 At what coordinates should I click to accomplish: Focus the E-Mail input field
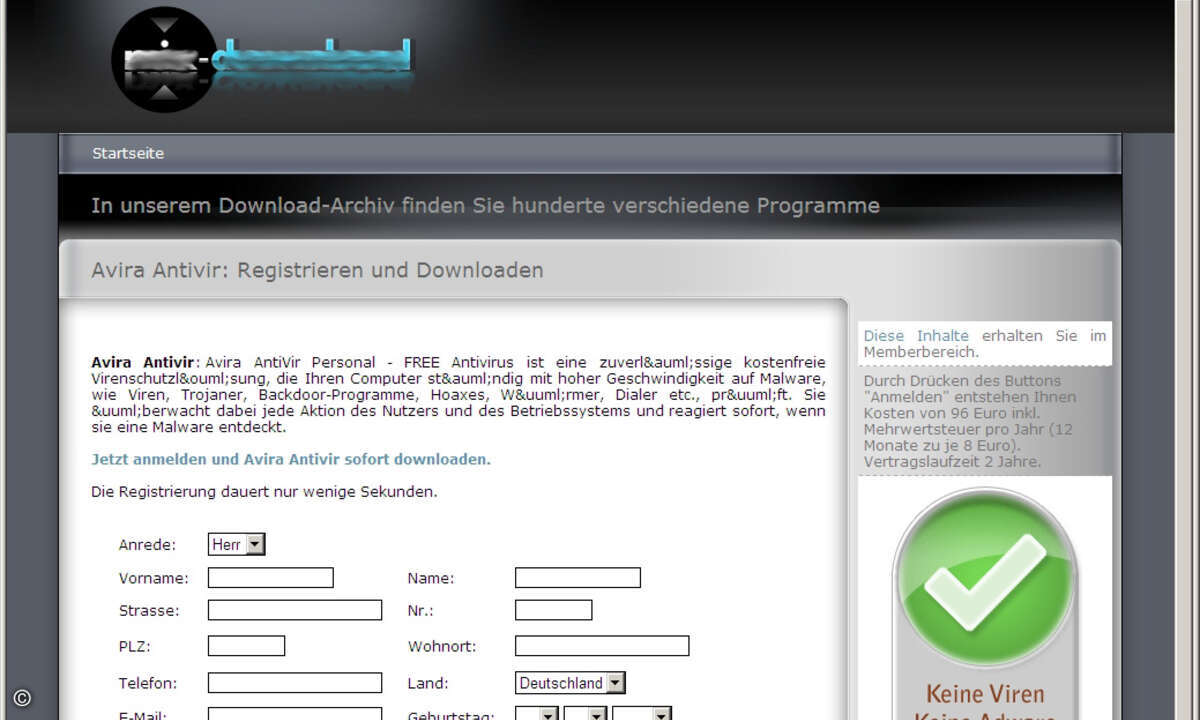(295, 714)
